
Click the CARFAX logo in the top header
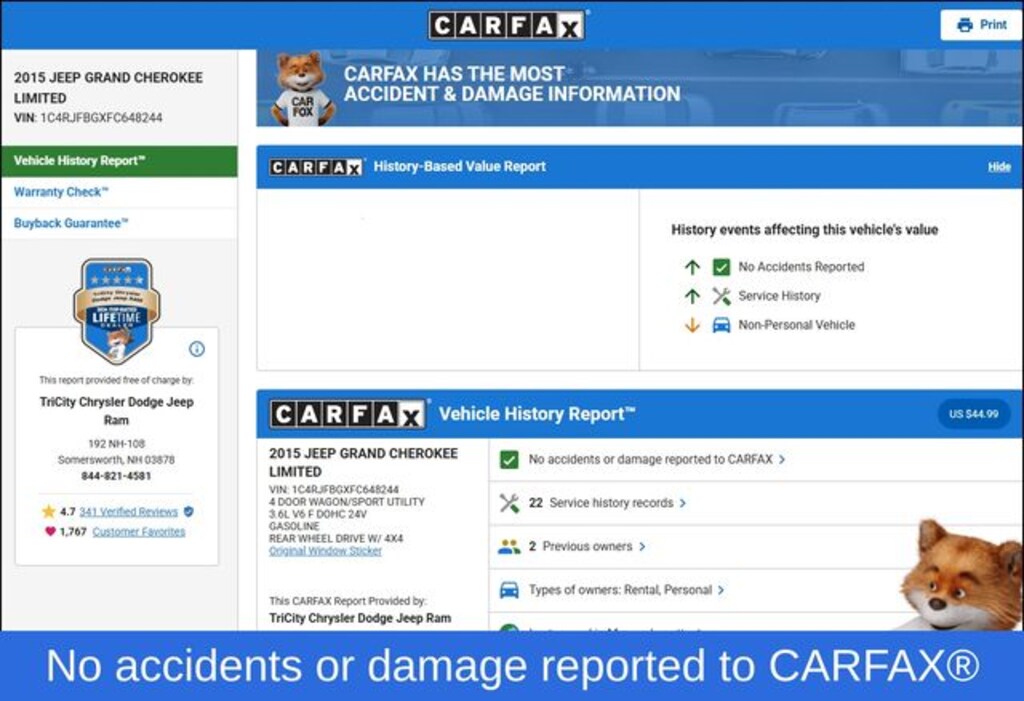point(507,25)
